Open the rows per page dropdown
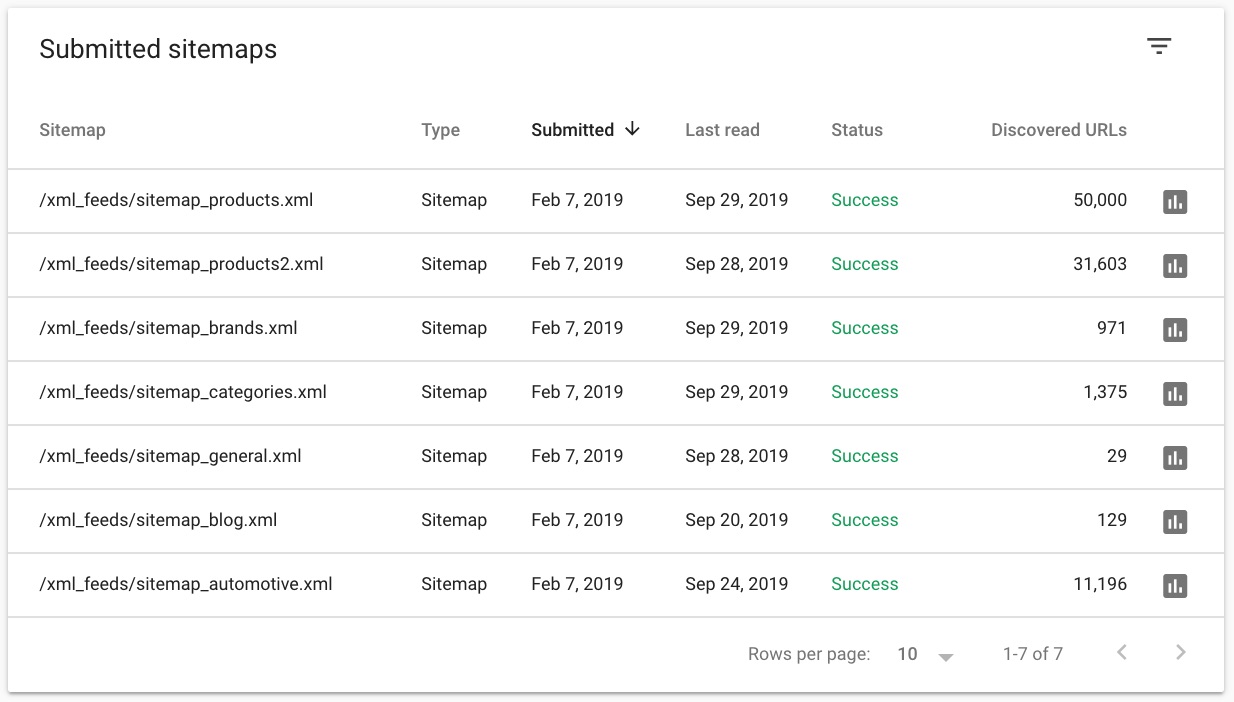The image size is (1234, 702). [x=908, y=653]
